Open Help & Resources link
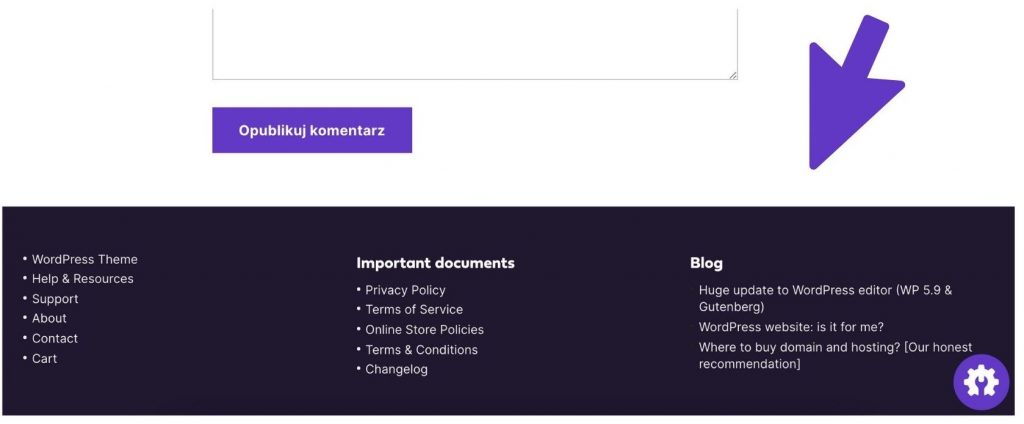The height and width of the screenshot is (424, 1024). pyautogui.click(x=82, y=279)
